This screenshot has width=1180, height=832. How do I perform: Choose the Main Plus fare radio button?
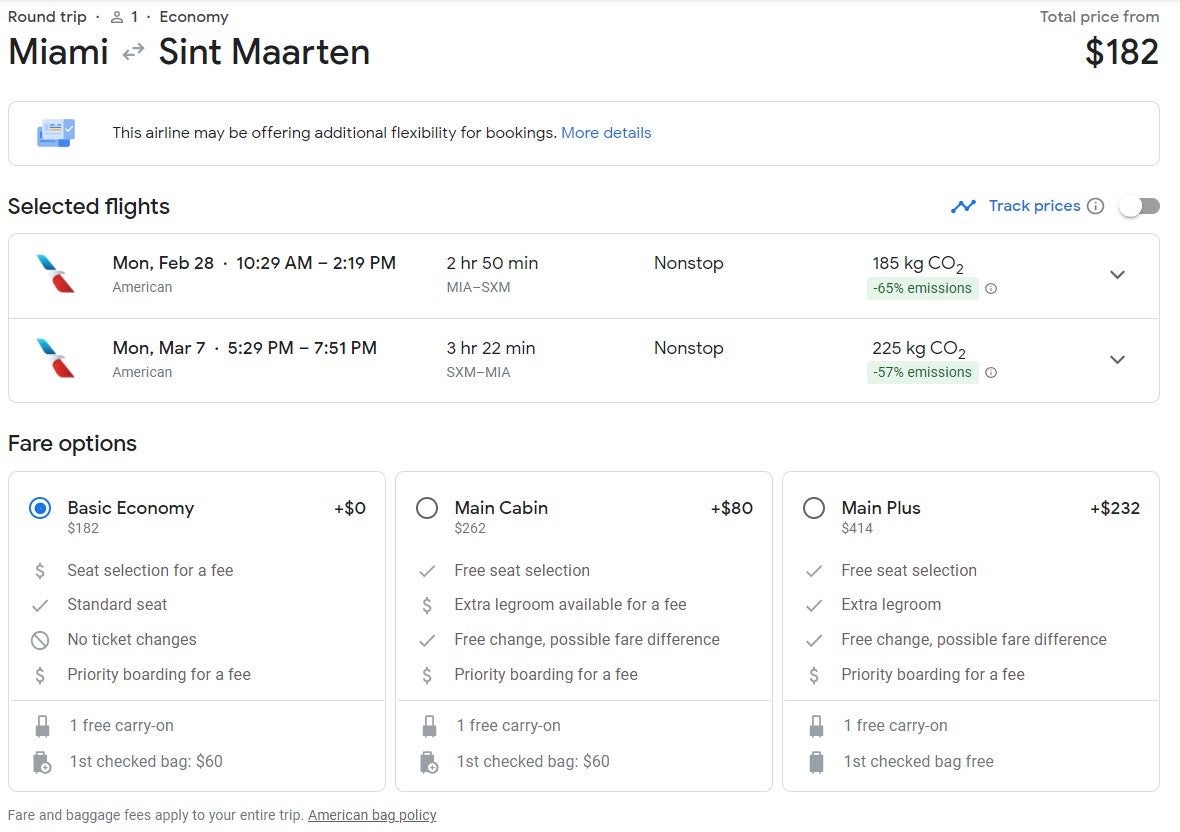pyautogui.click(x=814, y=508)
